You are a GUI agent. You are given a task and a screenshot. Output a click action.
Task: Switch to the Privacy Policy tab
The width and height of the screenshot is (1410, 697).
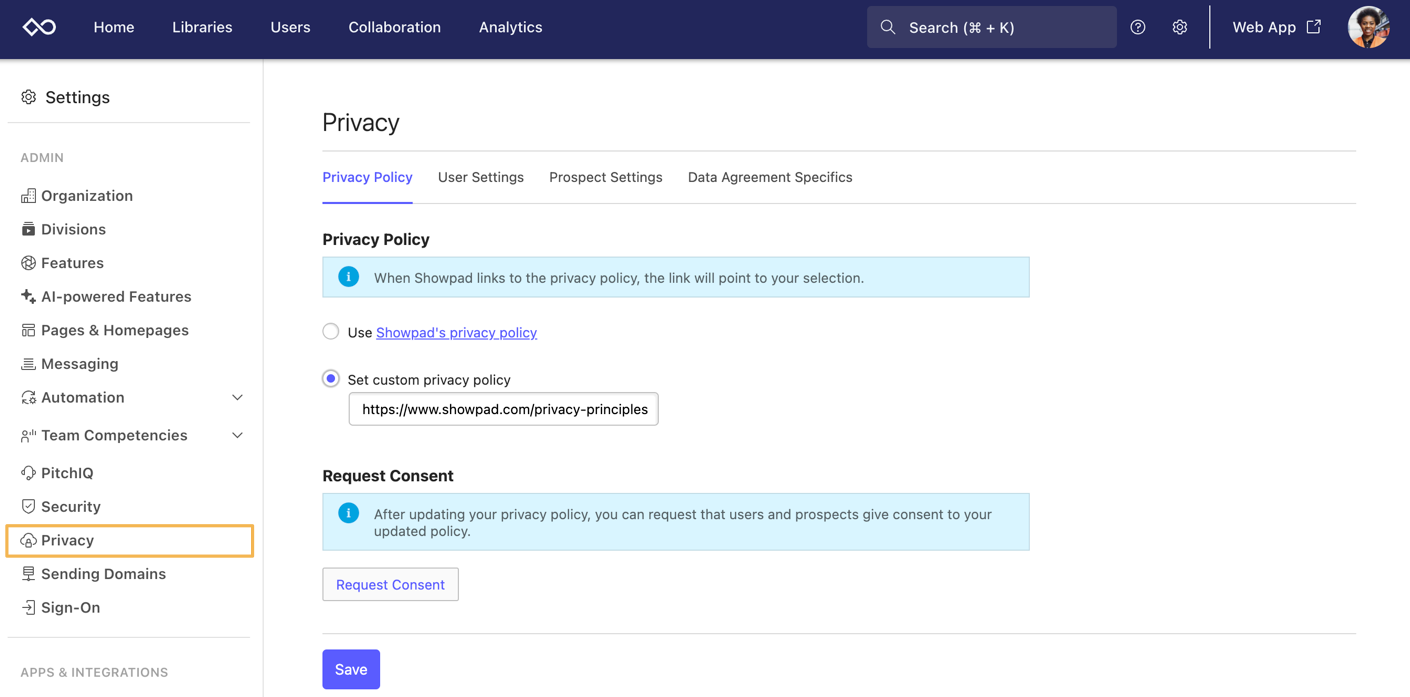(367, 177)
